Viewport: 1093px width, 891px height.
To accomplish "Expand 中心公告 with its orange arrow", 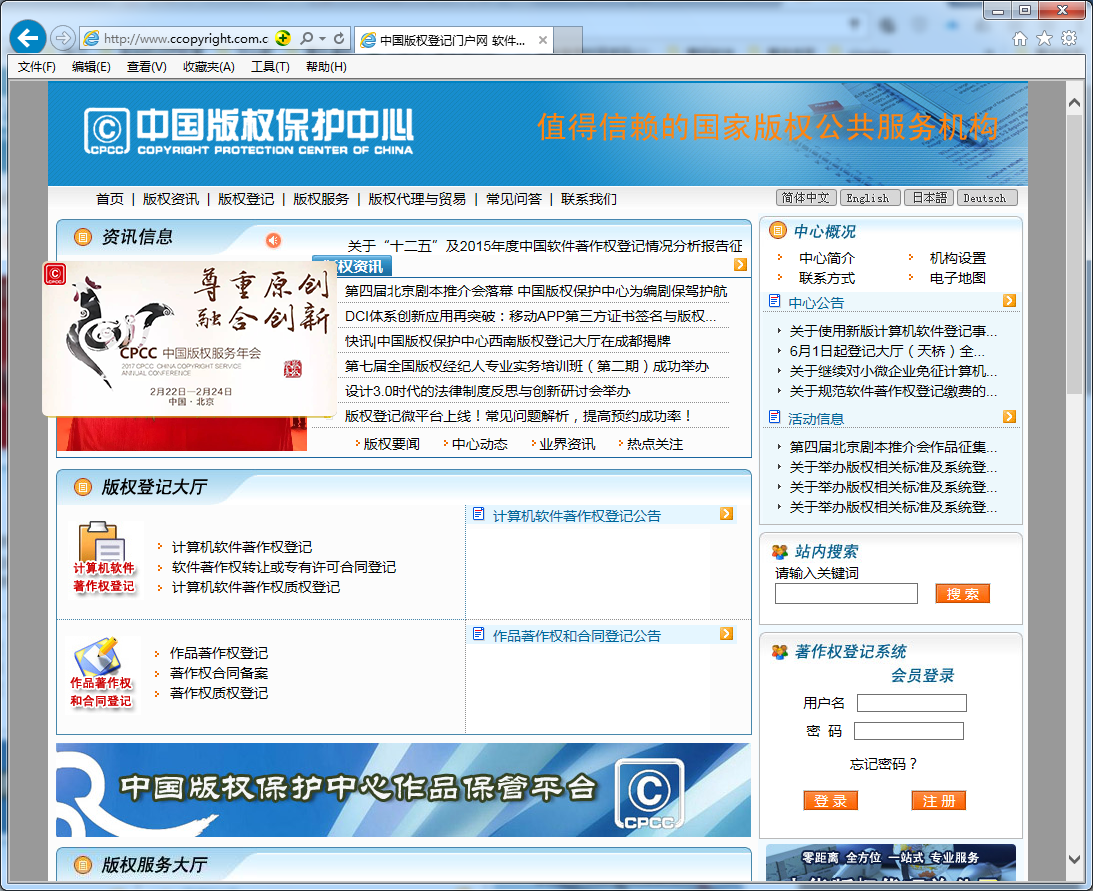I will [x=1009, y=300].
